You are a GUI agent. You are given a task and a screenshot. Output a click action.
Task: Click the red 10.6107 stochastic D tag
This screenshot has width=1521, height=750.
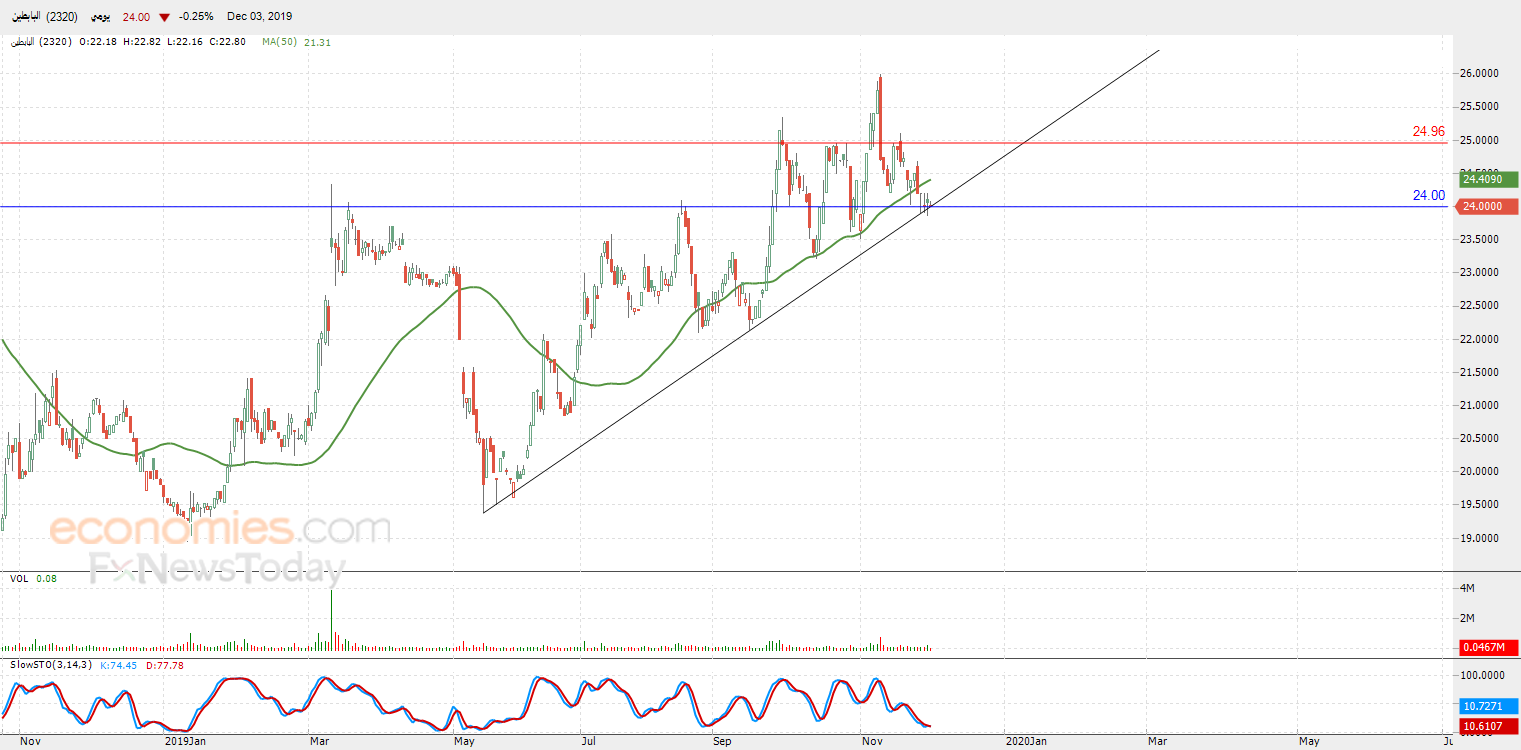[1488, 726]
